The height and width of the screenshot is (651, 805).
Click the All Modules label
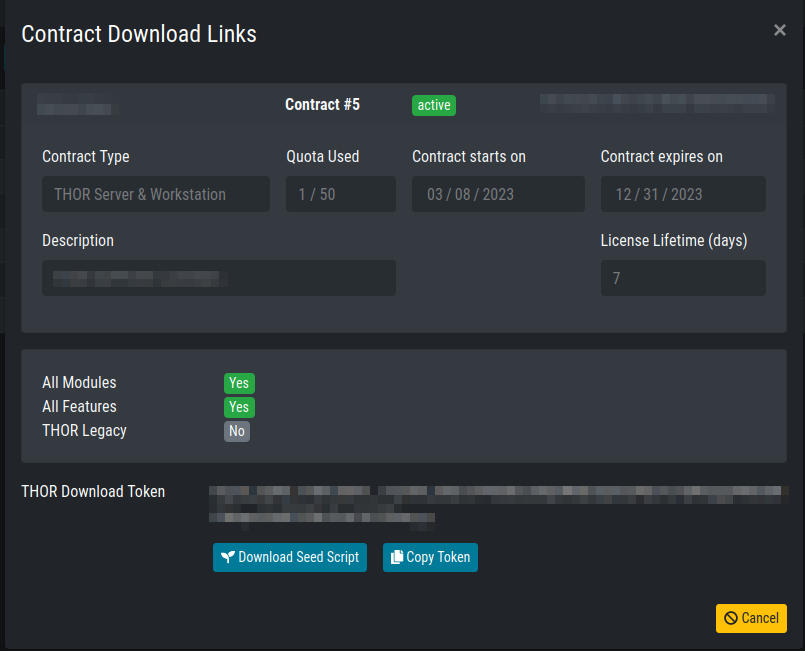click(79, 382)
